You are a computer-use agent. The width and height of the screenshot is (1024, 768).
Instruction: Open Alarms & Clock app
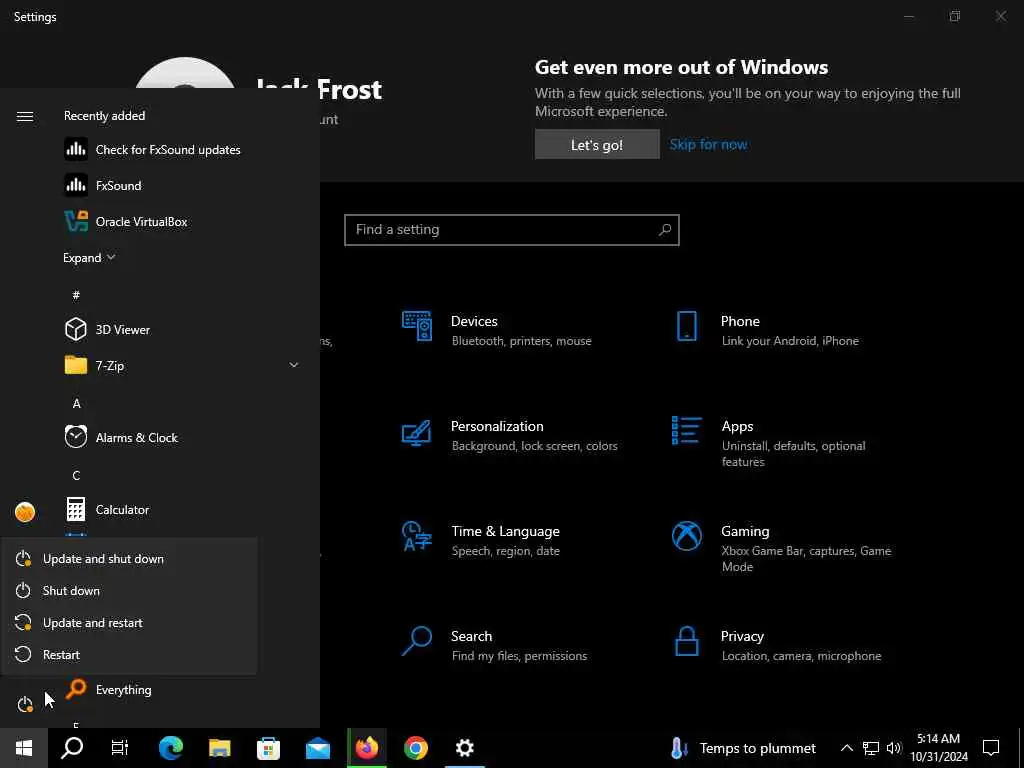pyautogui.click(x=136, y=438)
